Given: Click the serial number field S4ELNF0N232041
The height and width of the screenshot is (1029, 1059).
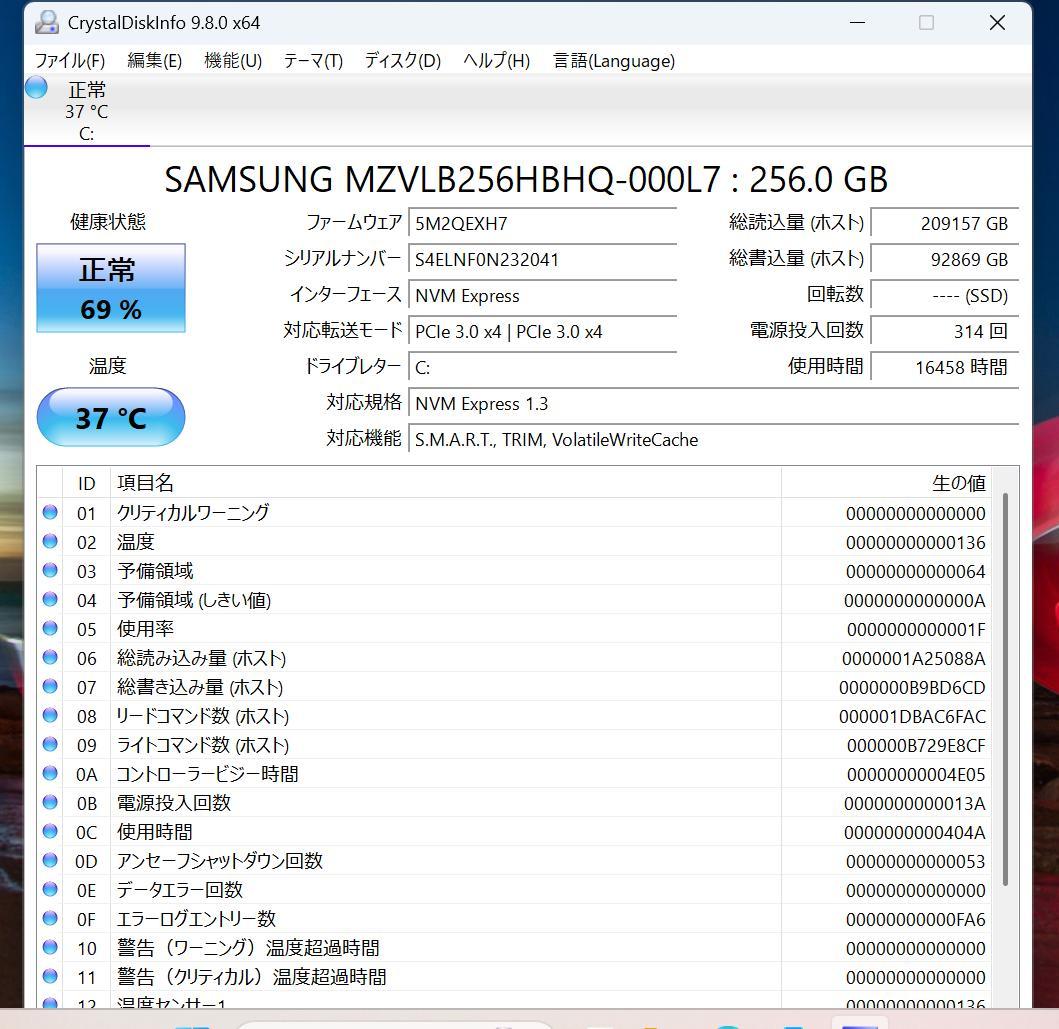Looking at the screenshot, I should click(542, 259).
